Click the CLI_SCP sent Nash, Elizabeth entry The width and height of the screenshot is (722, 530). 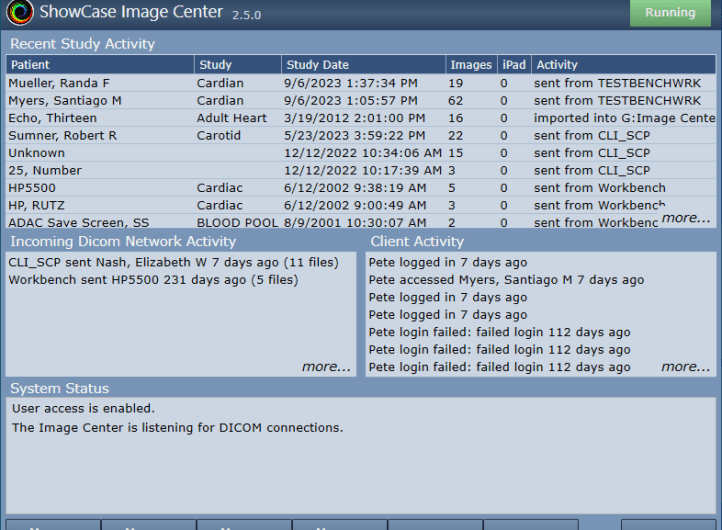point(174,262)
